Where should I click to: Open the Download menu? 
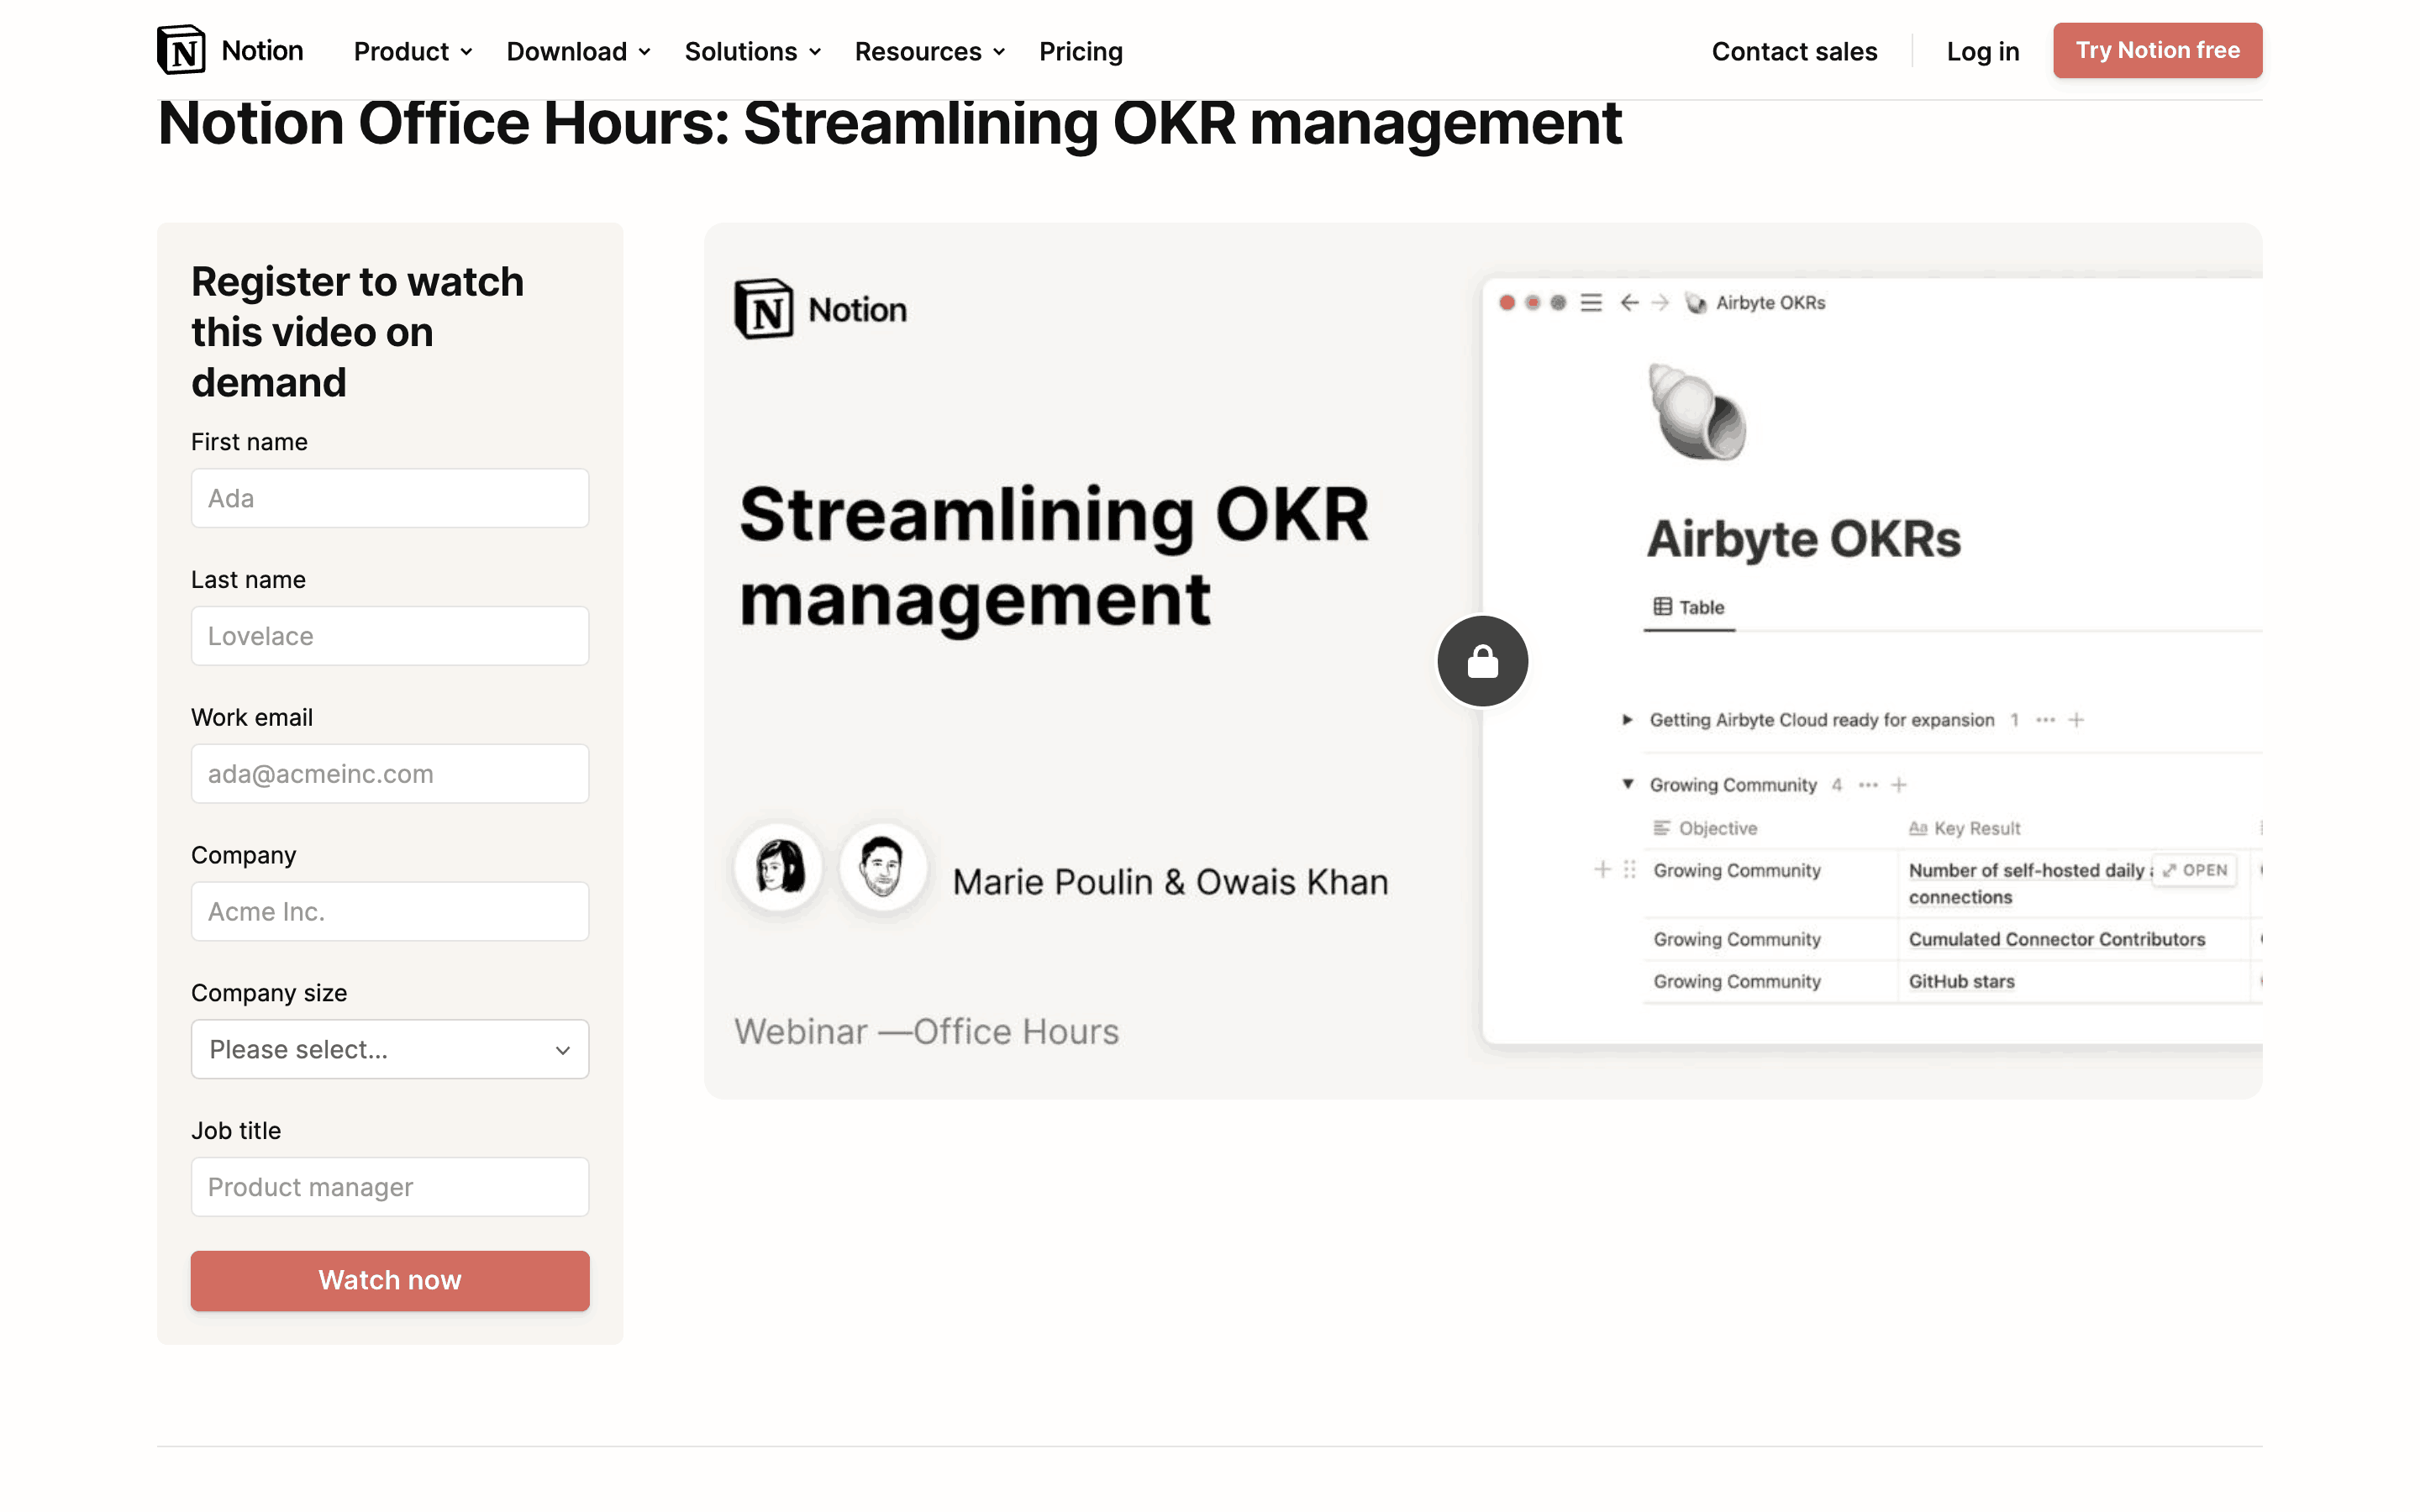pyautogui.click(x=578, y=51)
